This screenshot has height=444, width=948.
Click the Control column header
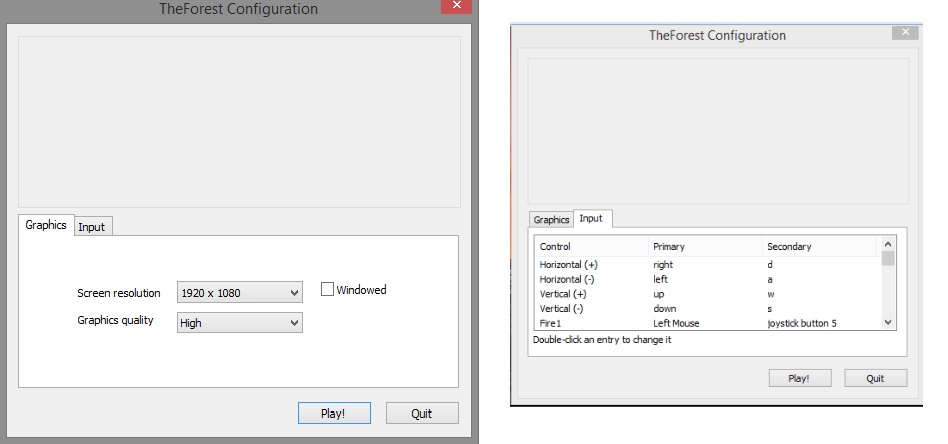[x=592, y=246]
